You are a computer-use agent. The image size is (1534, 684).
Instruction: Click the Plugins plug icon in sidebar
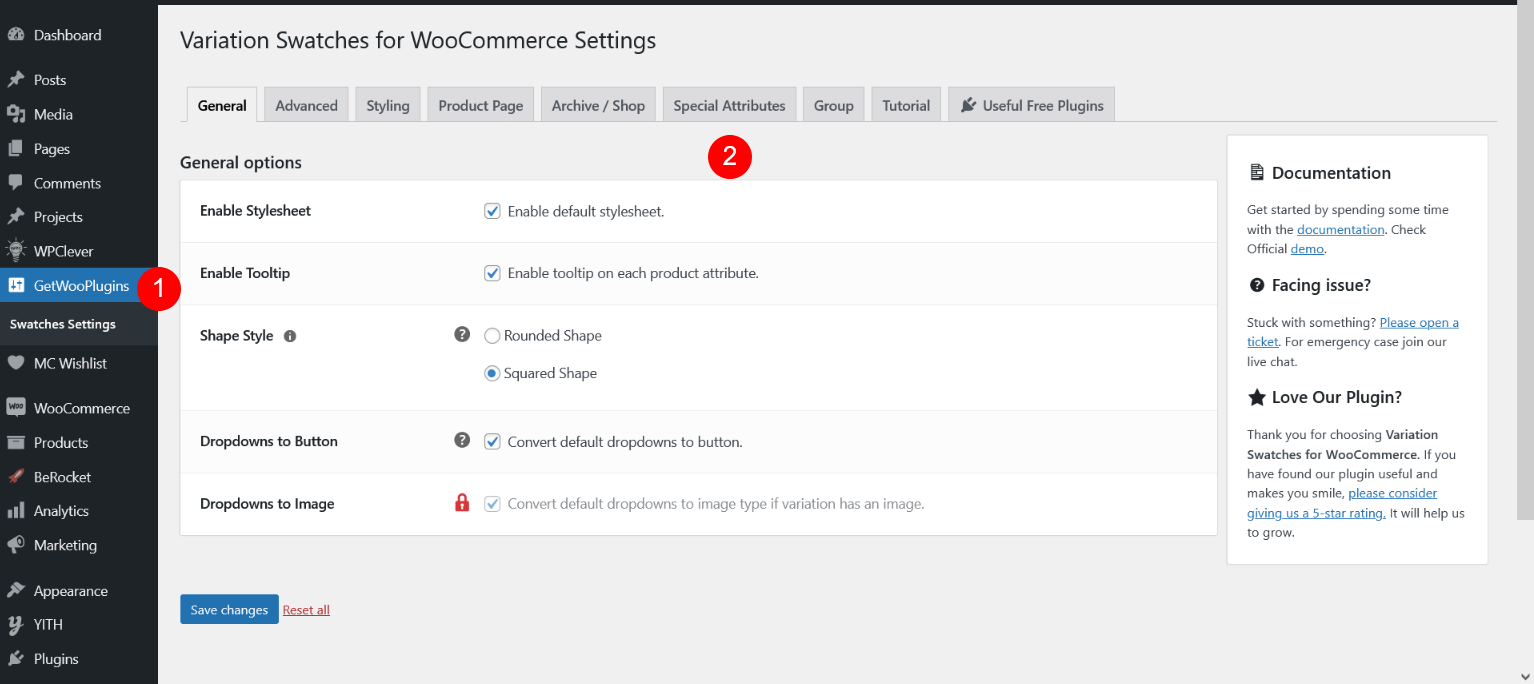click(x=16, y=659)
